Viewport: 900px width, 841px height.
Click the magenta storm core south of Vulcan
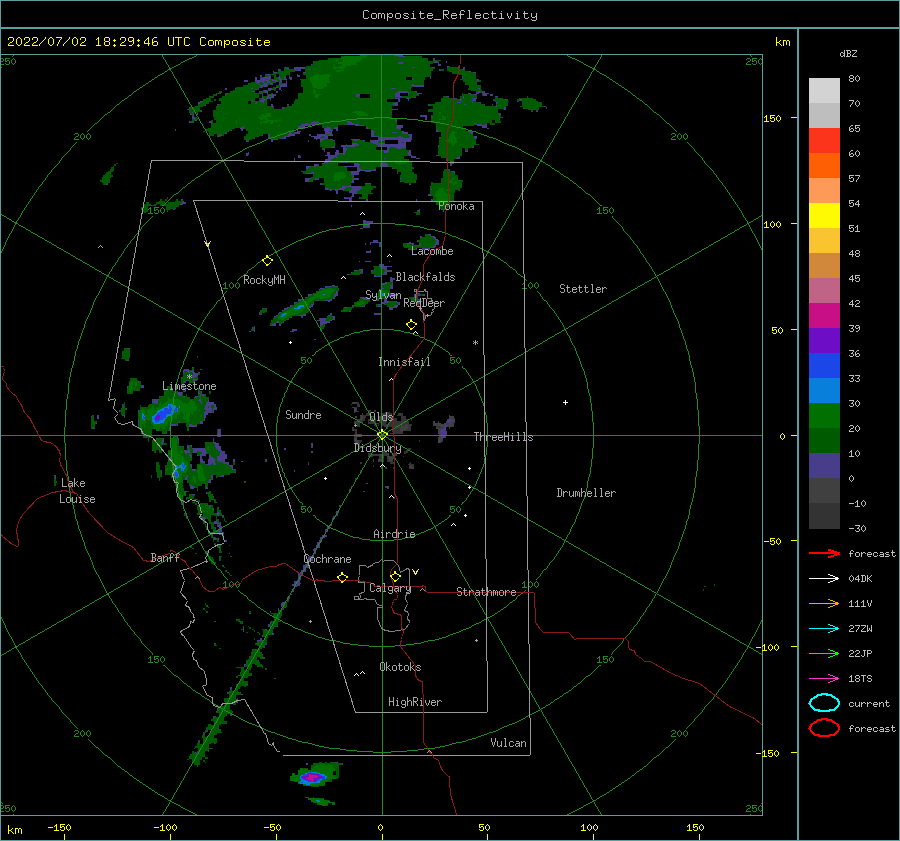312,777
